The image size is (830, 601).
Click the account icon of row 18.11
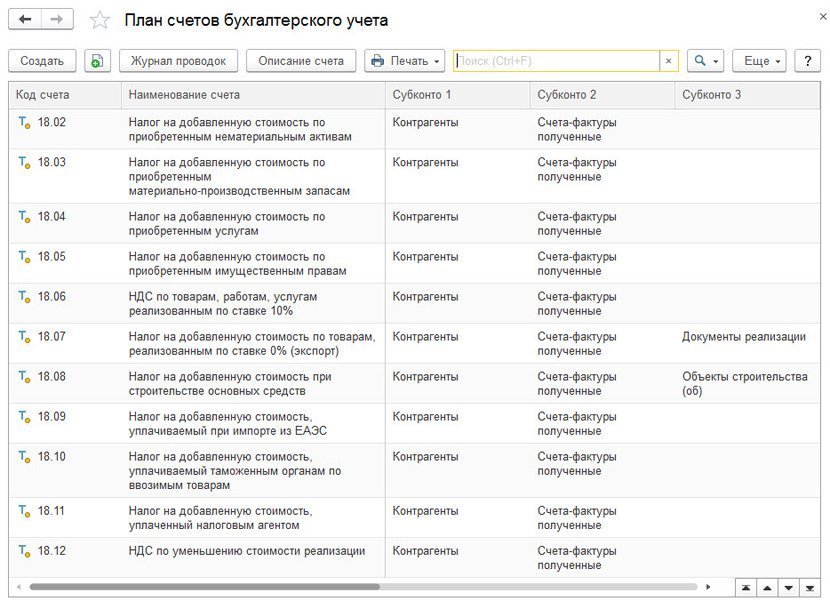point(24,512)
